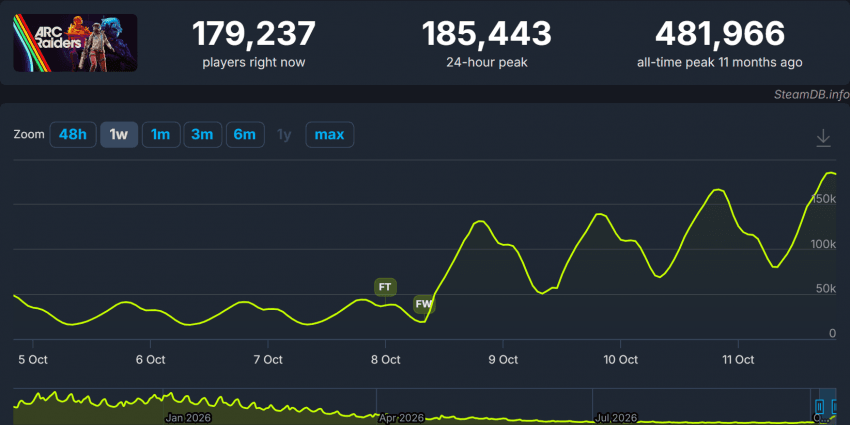Click the all-time peak 11 months ago text
850x425 pixels.
(720, 62)
